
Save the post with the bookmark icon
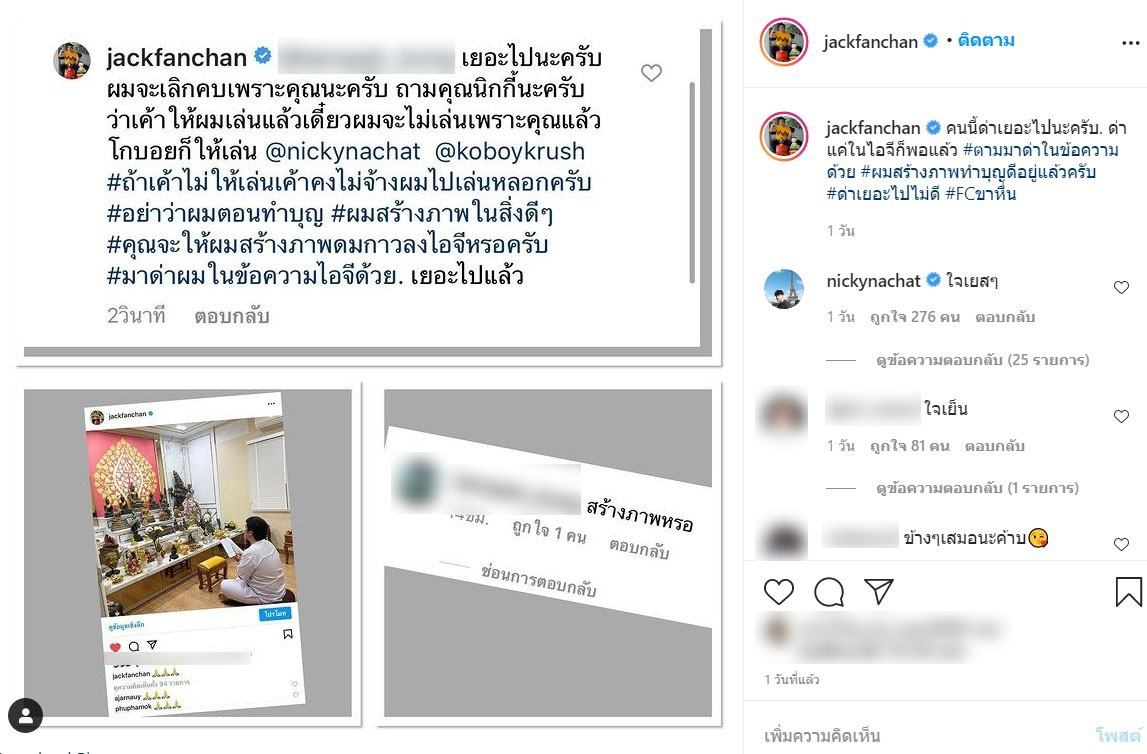1128,592
